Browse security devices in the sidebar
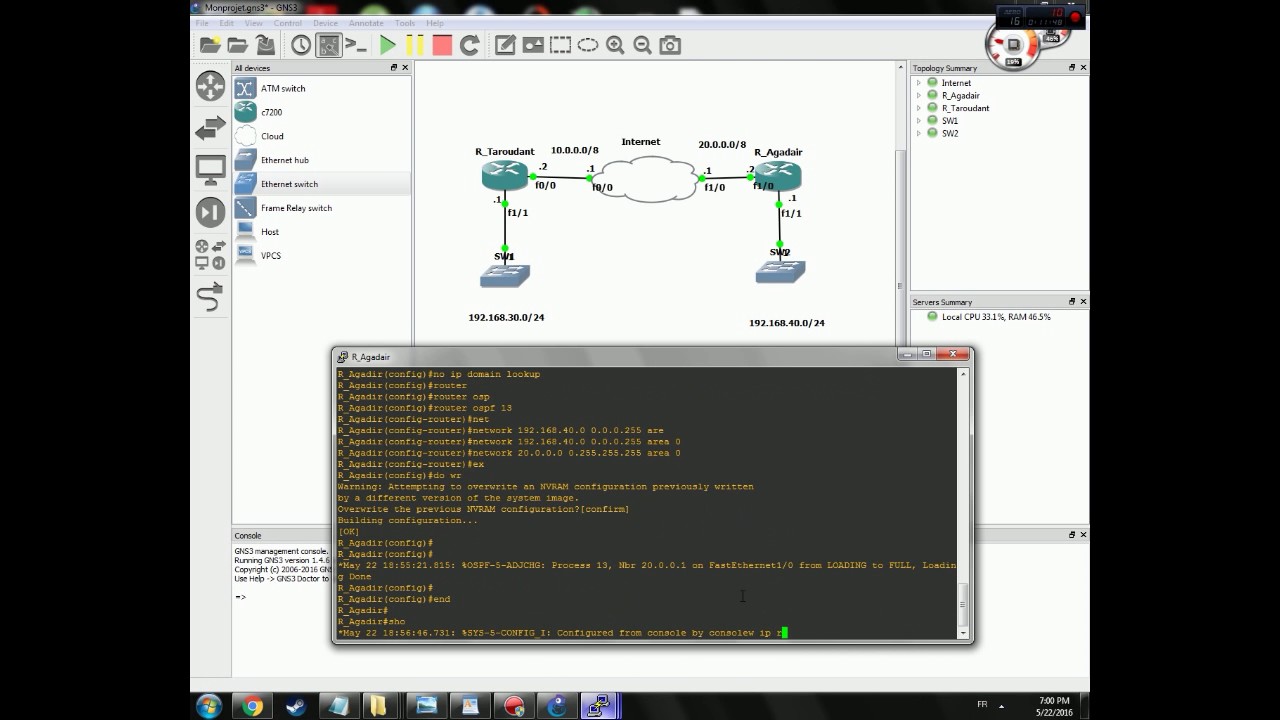The height and width of the screenshot is (720, 1280). [210, 212]
